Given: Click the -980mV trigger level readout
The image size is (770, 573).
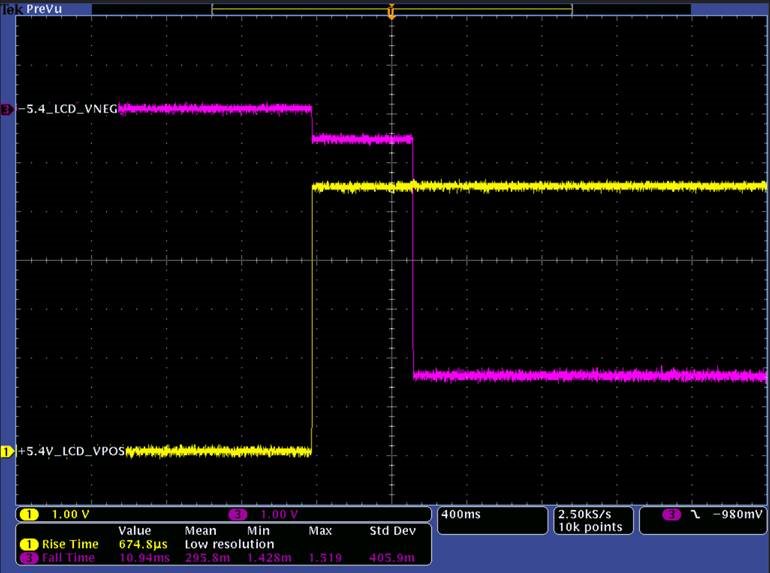Looking at the screenshot, I should coord(738,515).
